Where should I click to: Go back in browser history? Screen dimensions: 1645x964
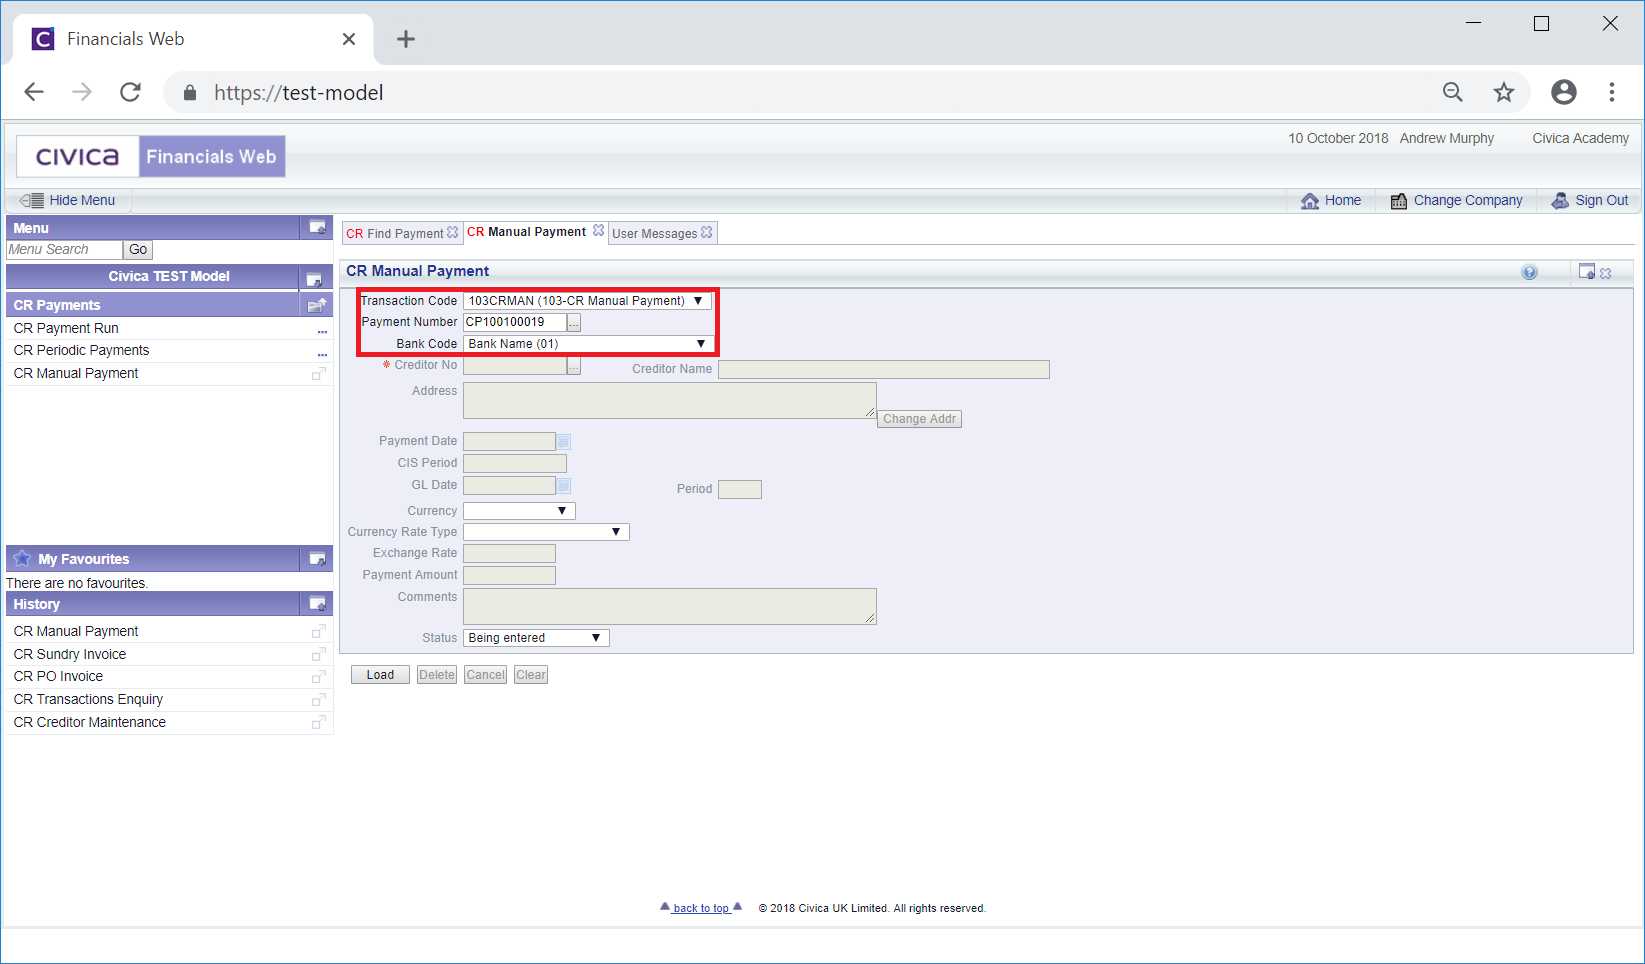click(x=34, y=92)
